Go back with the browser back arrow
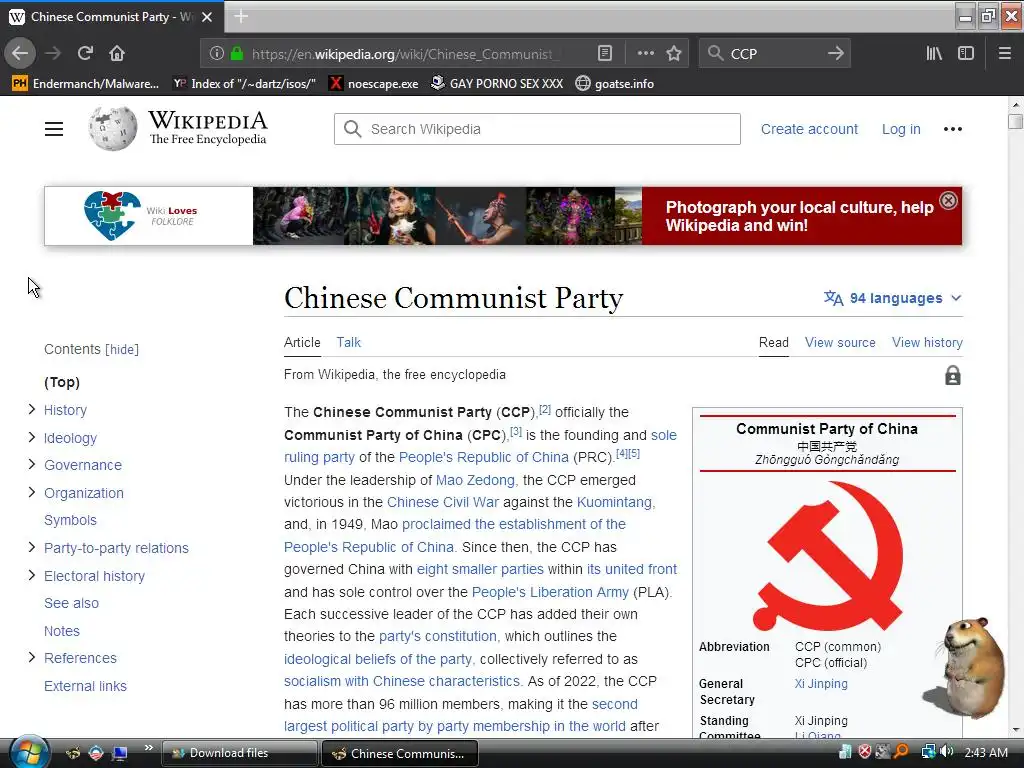The width and height of the screenshot is (1024, 768). [20, 54]
